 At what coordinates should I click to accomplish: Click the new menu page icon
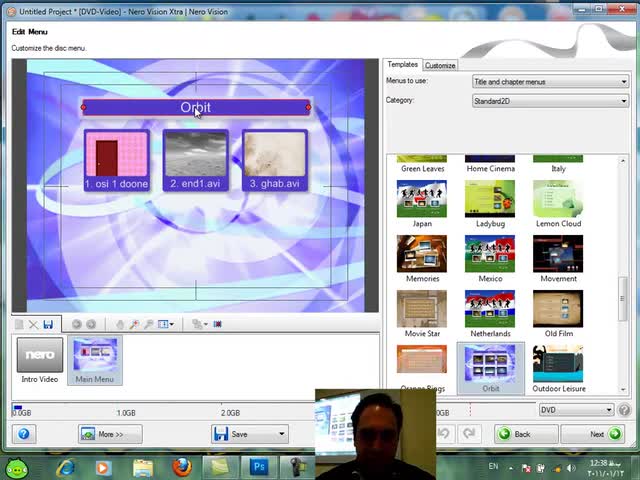(x=19, y=324)
